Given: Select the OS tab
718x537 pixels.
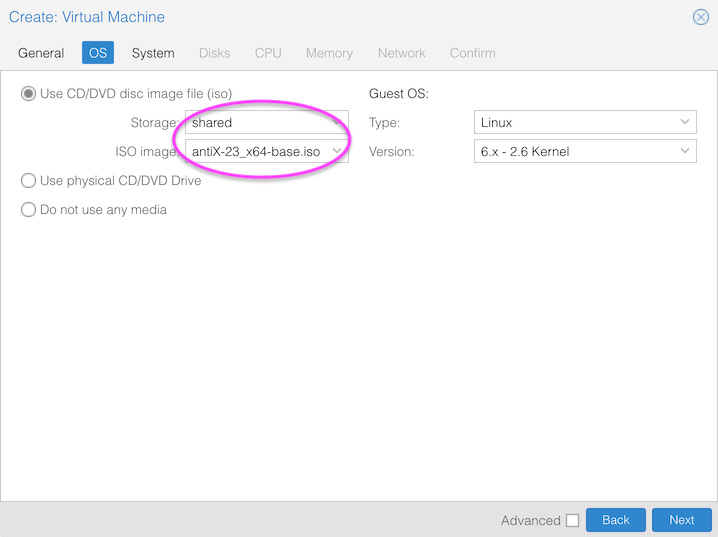Looking at the screenshot, I should 97,53.
